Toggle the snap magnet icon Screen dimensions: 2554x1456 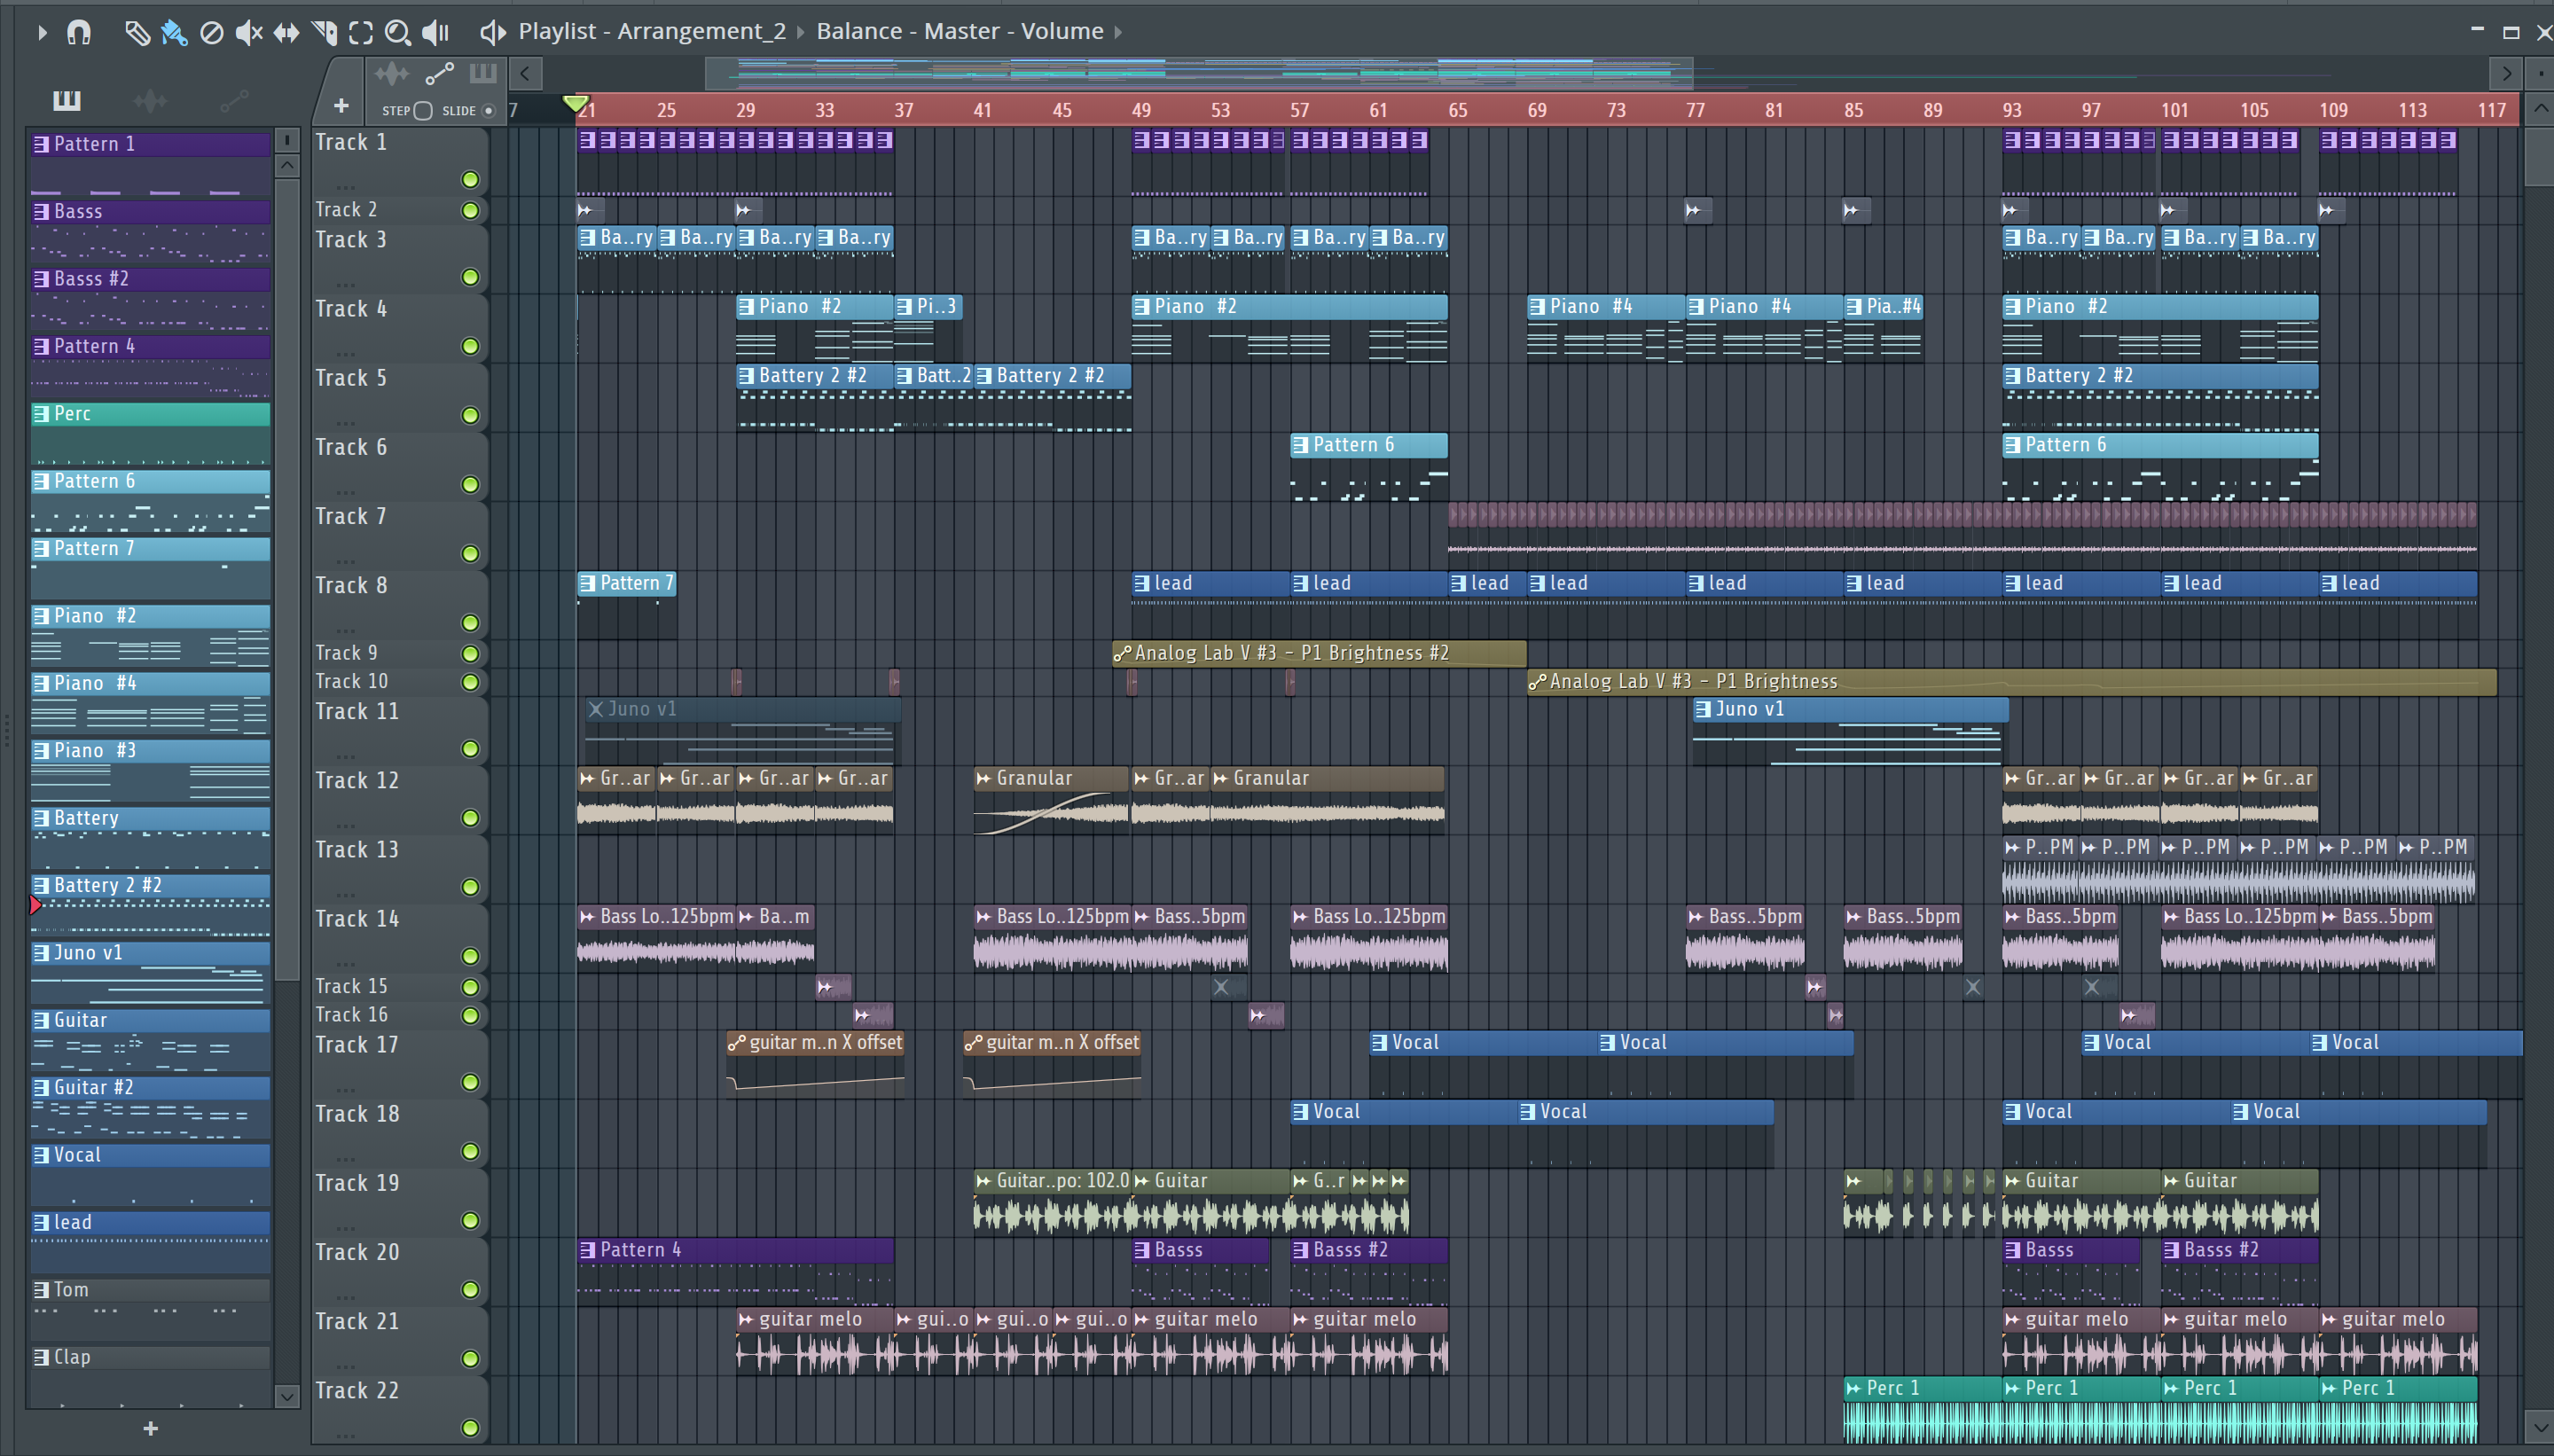tap(79, 33)
